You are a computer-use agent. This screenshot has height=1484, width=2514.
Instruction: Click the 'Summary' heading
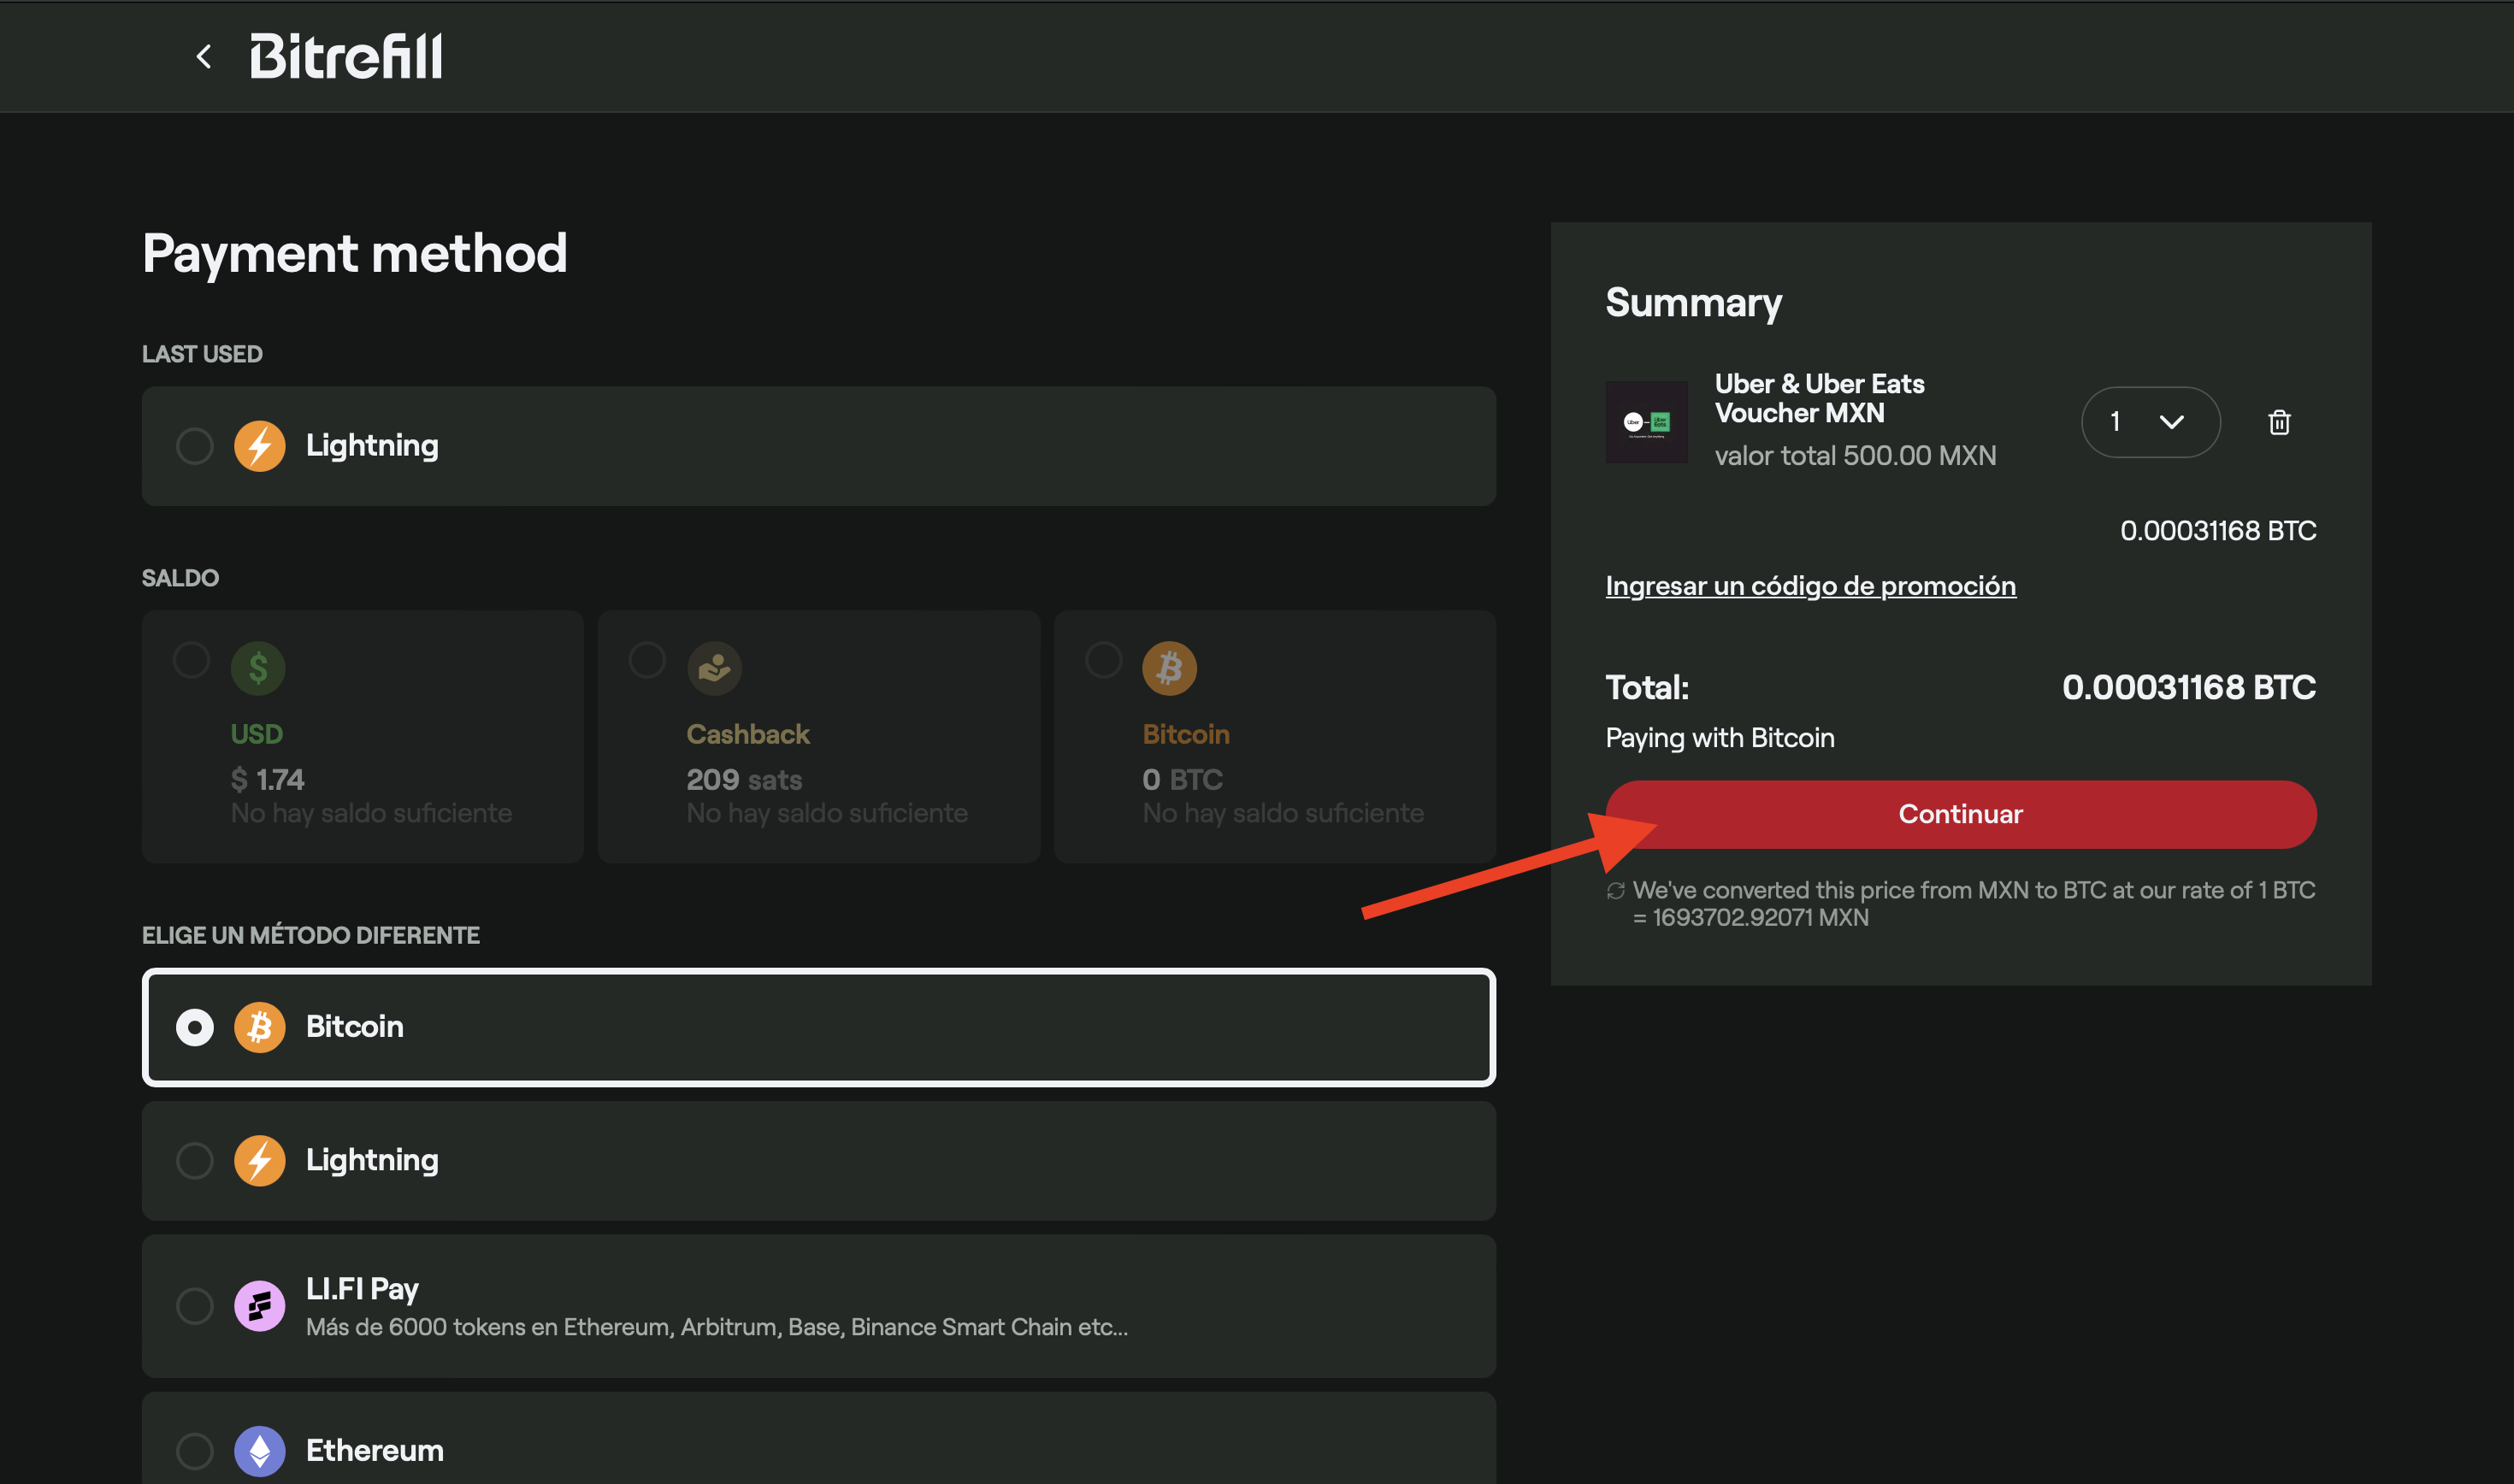[x=1693, y=303]
